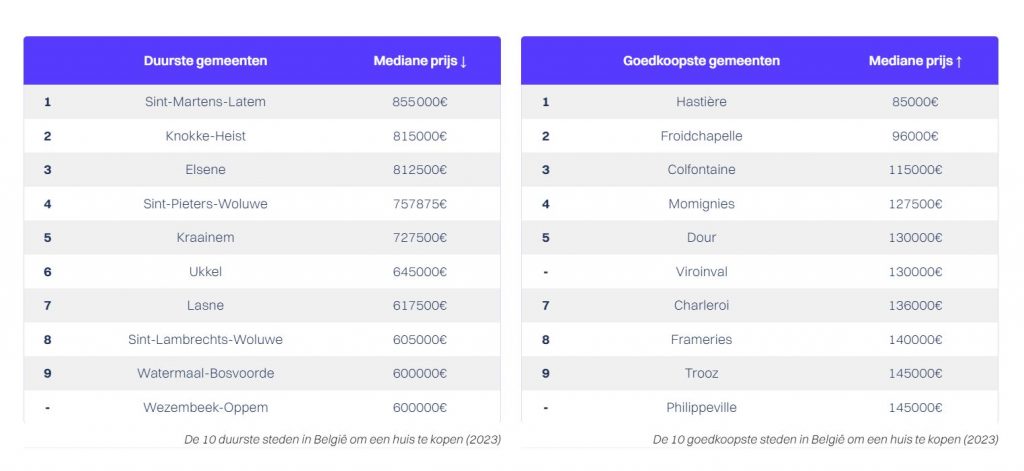Select the Watermaal-Bosvoorde row name

[x=205, y=374]
